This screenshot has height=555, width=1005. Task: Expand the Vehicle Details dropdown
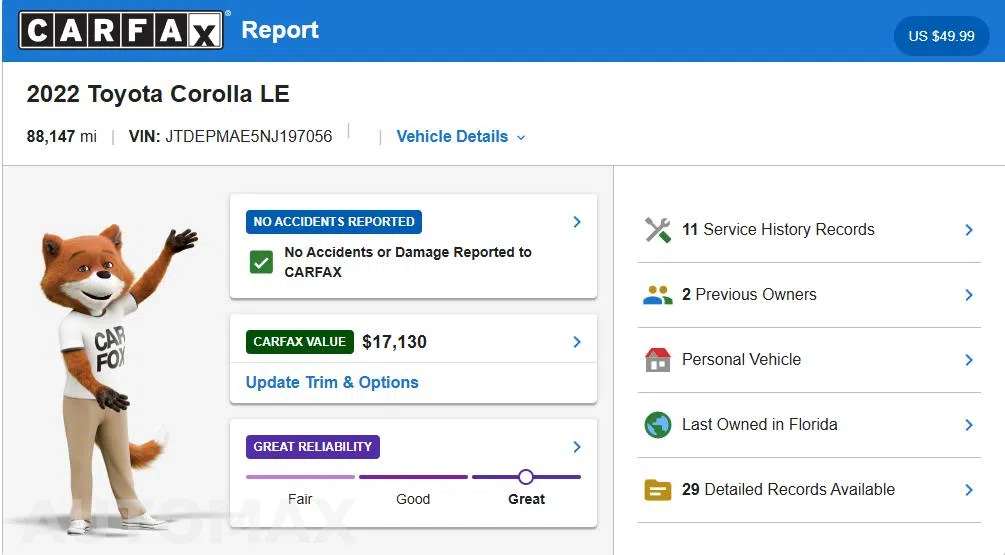tap(461, 137)
